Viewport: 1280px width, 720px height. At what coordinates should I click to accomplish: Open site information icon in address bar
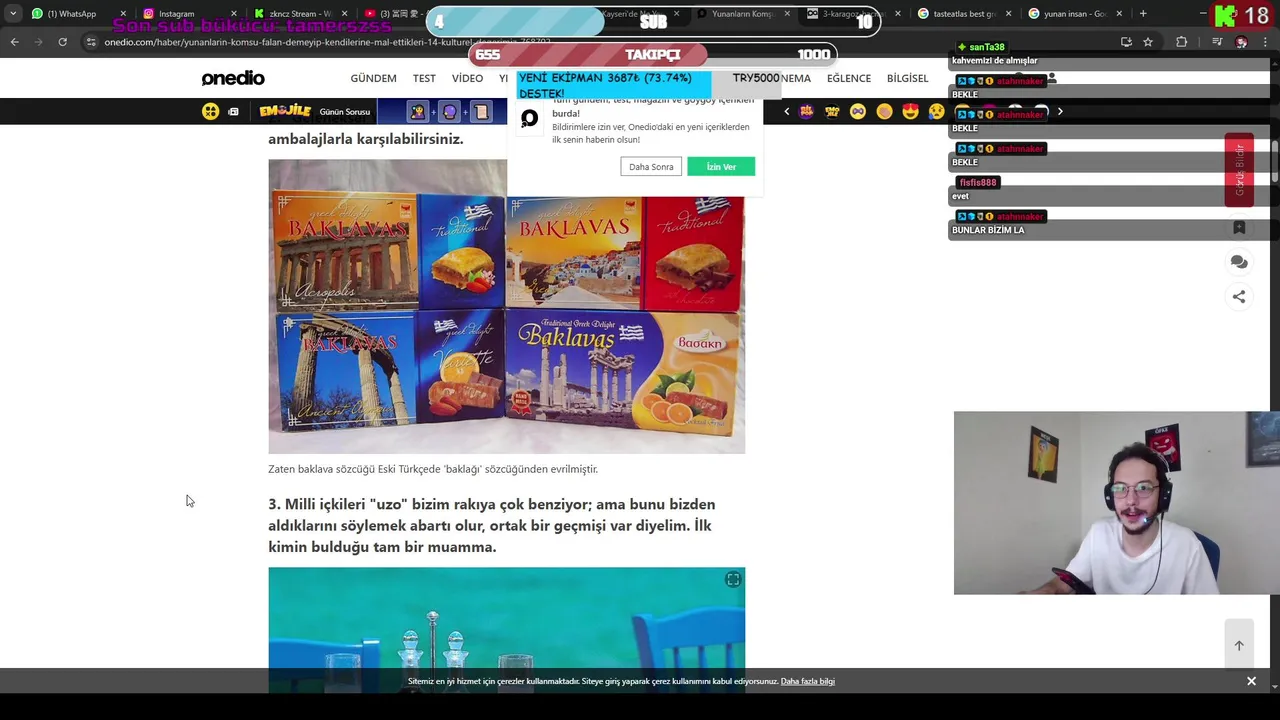point(91,42)
